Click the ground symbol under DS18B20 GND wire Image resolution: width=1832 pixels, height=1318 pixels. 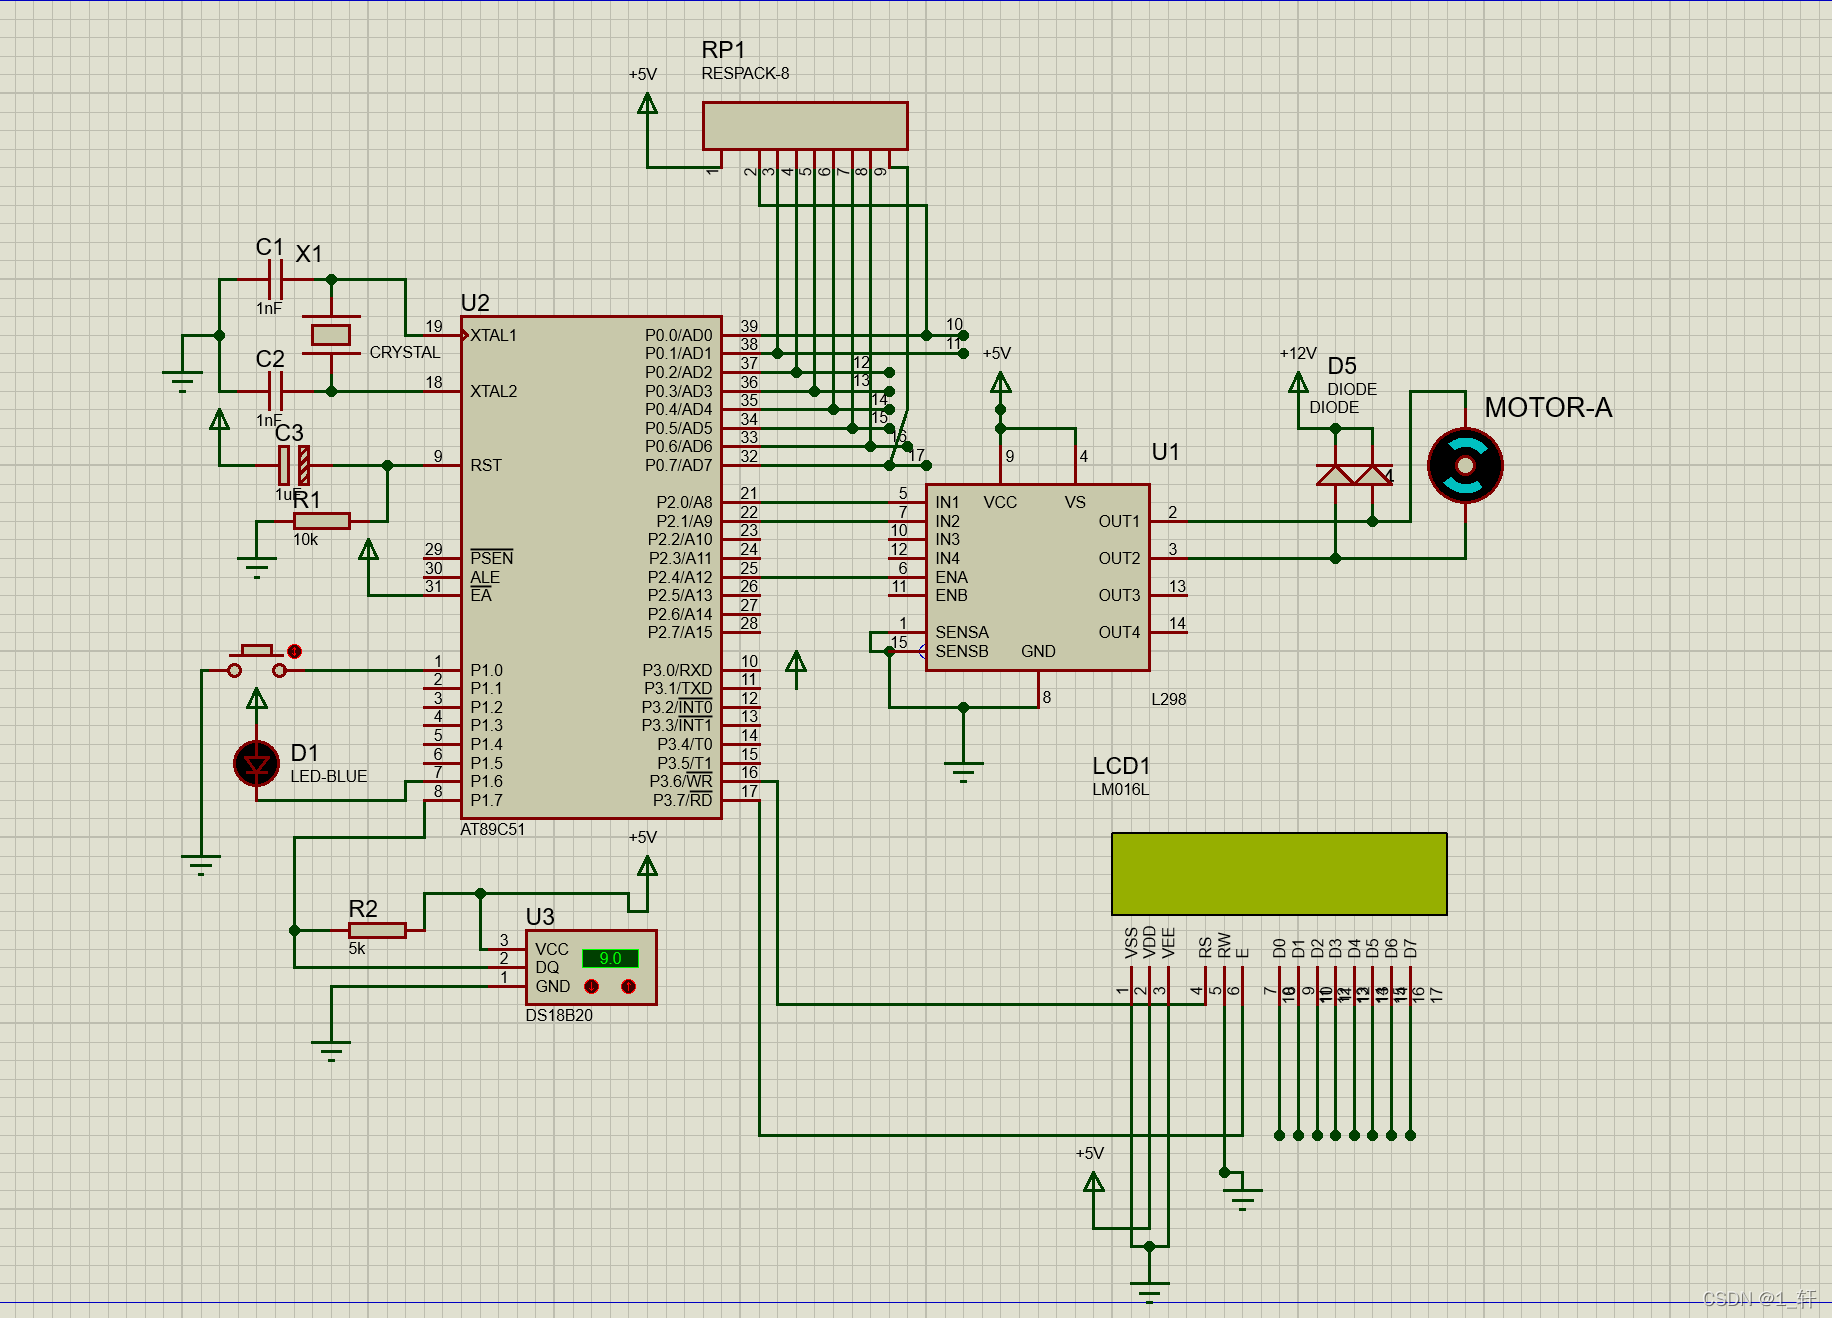coord(330,1050)
